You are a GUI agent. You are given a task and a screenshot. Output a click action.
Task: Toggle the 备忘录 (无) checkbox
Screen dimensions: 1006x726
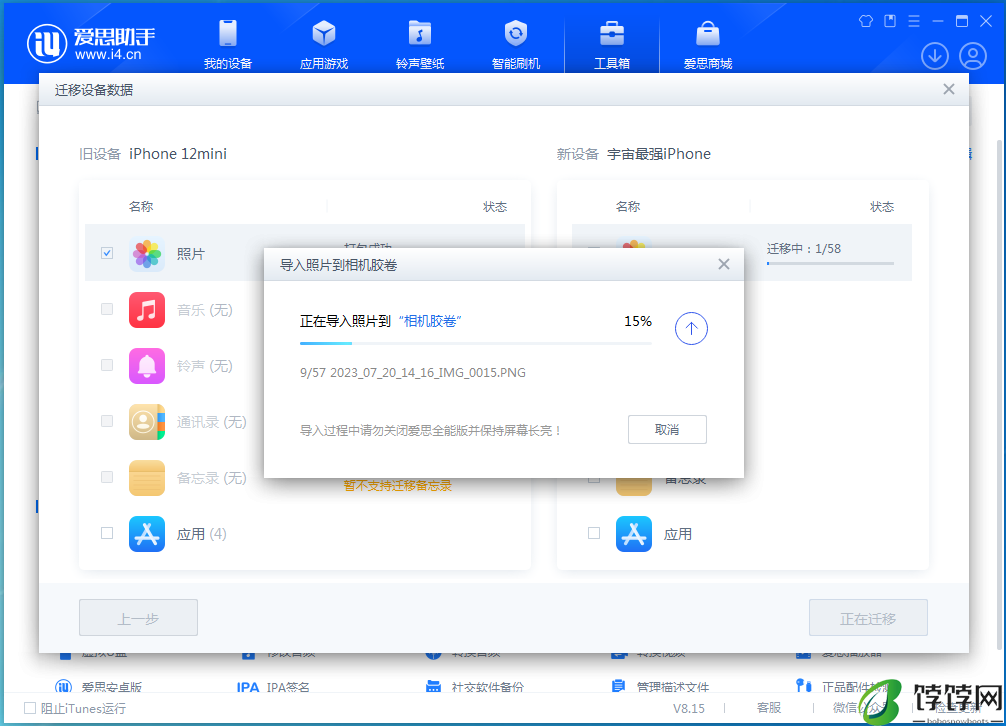point(107,477)
